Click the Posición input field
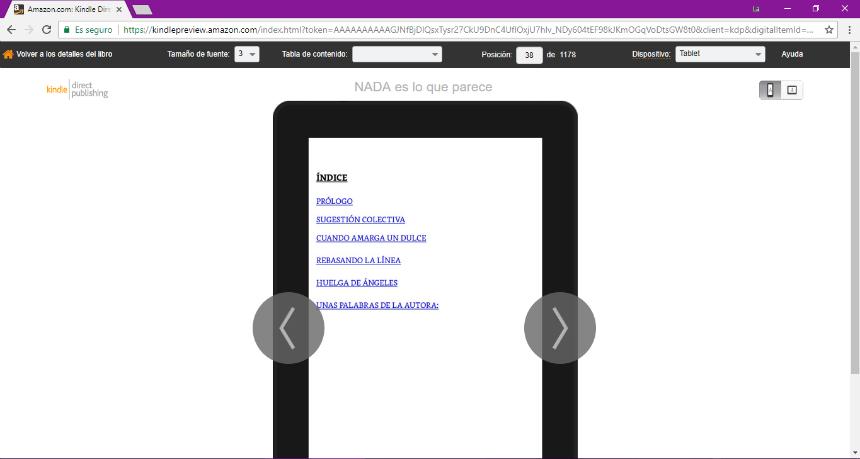The image size is (860, 459). point(529,55)
